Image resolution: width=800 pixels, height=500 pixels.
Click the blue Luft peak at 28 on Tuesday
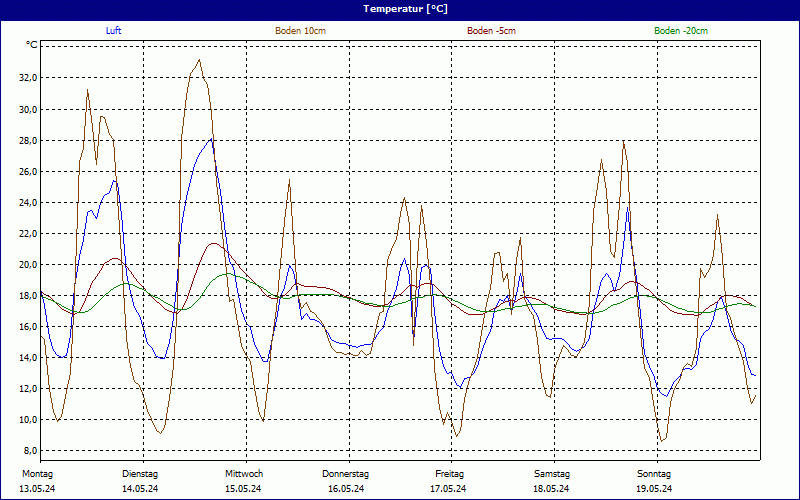click(211, 139)
